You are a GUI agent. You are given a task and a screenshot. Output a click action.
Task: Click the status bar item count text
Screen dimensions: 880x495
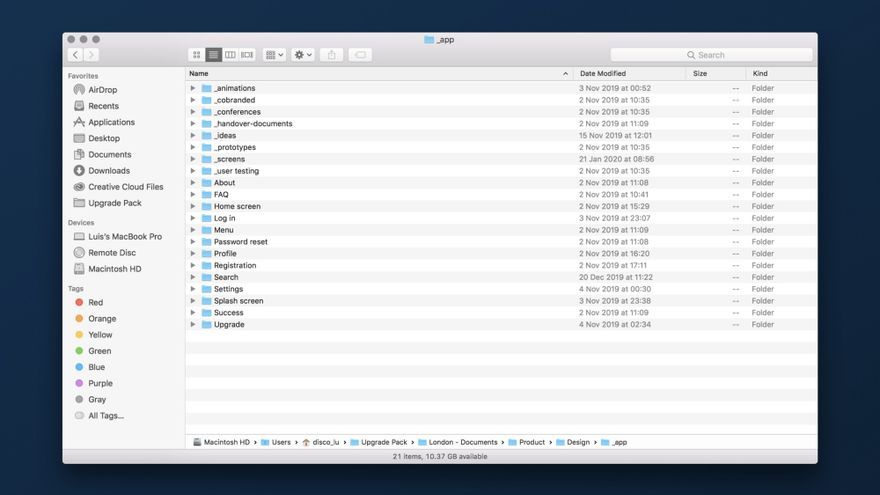coord(440,457)
